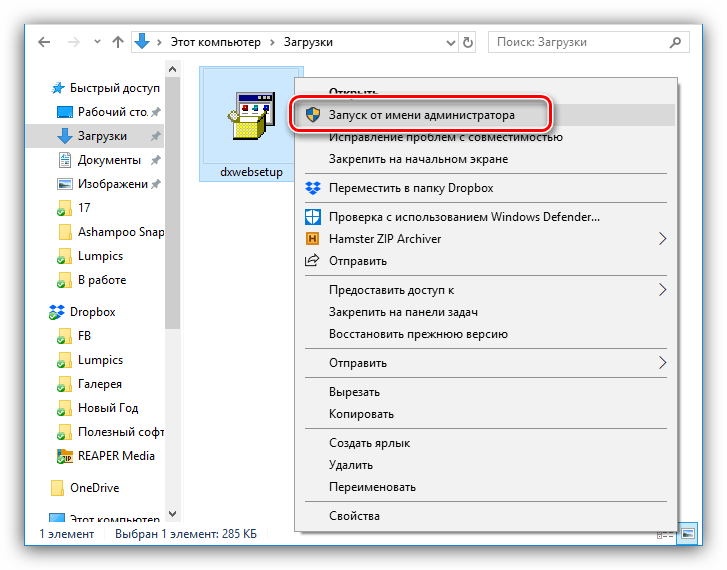Click the share icon beside 'Отправить'

(x=312, y=260)
